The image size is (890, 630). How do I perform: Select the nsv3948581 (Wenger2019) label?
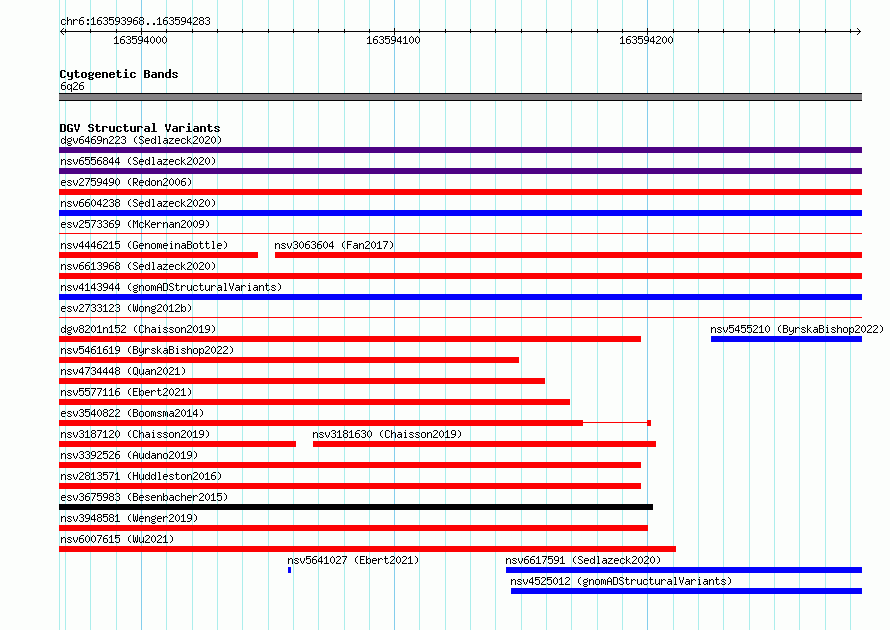[129, 518]
